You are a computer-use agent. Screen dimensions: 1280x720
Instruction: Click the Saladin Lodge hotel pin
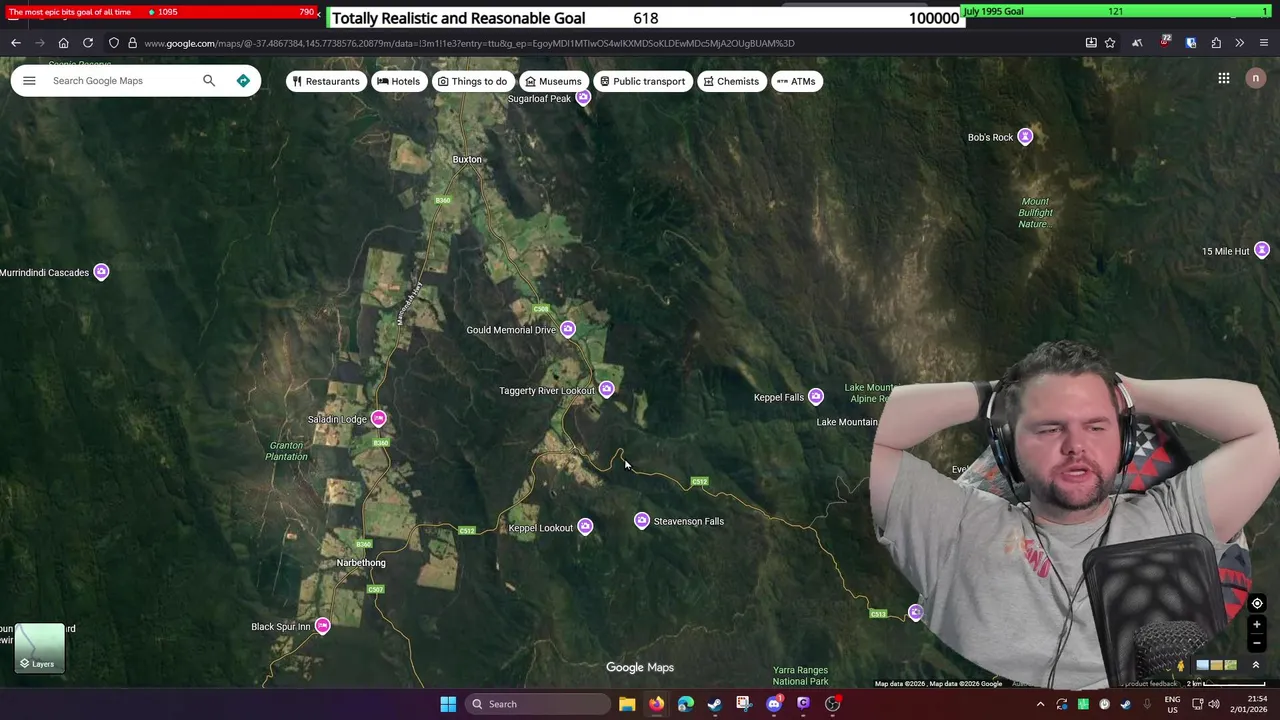click(x=378, y=419)
